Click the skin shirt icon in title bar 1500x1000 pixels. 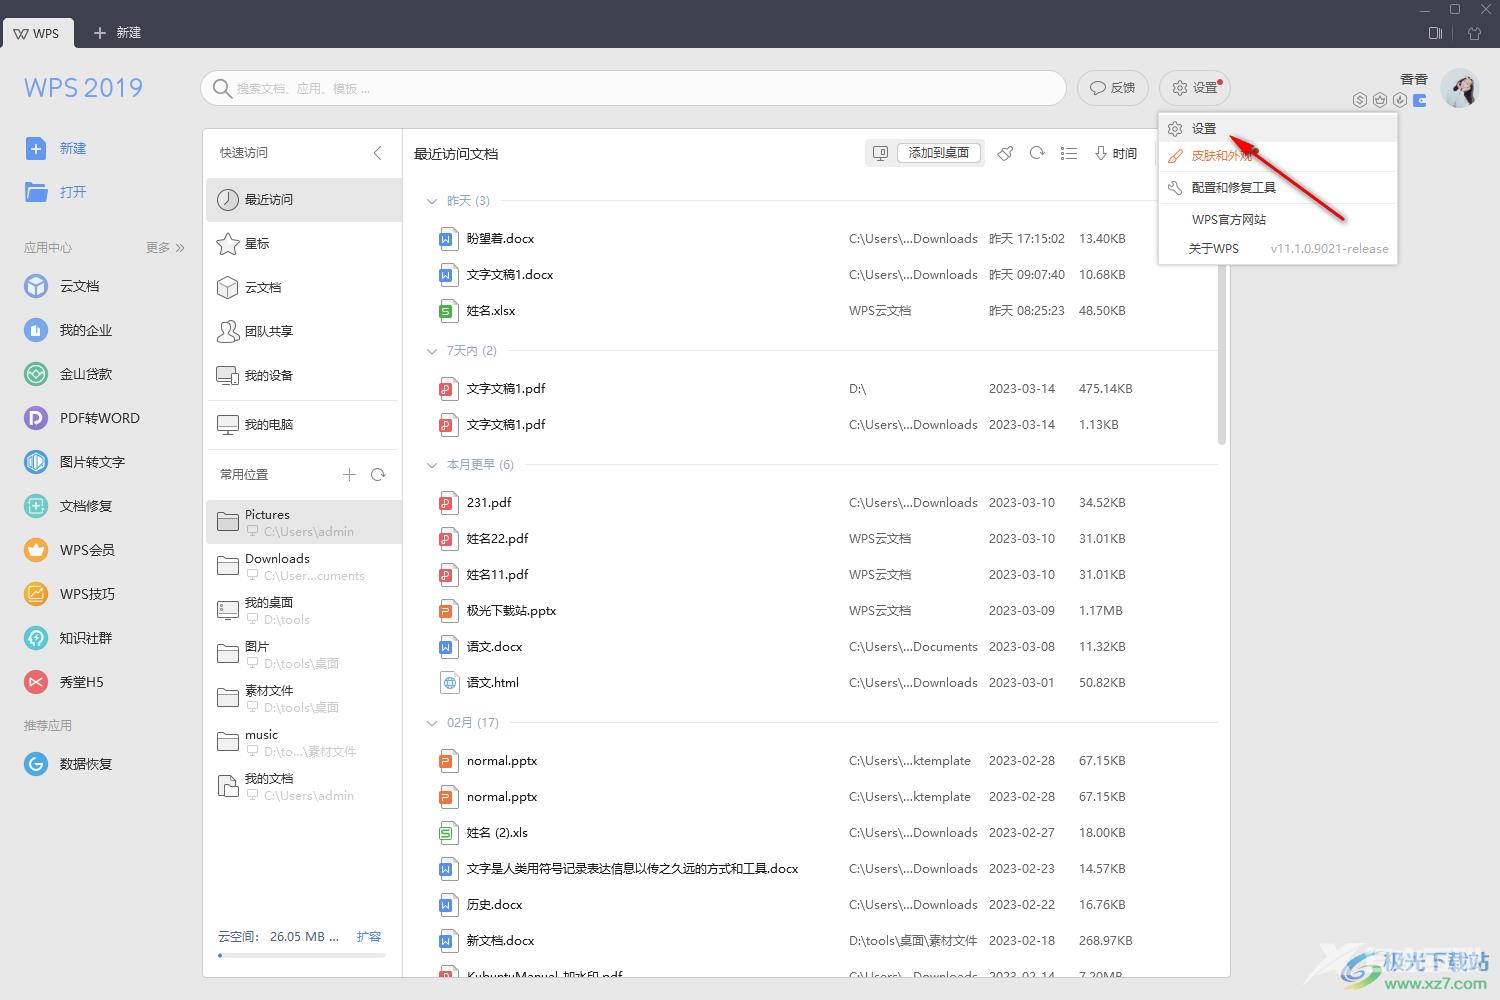point(1474,33)
